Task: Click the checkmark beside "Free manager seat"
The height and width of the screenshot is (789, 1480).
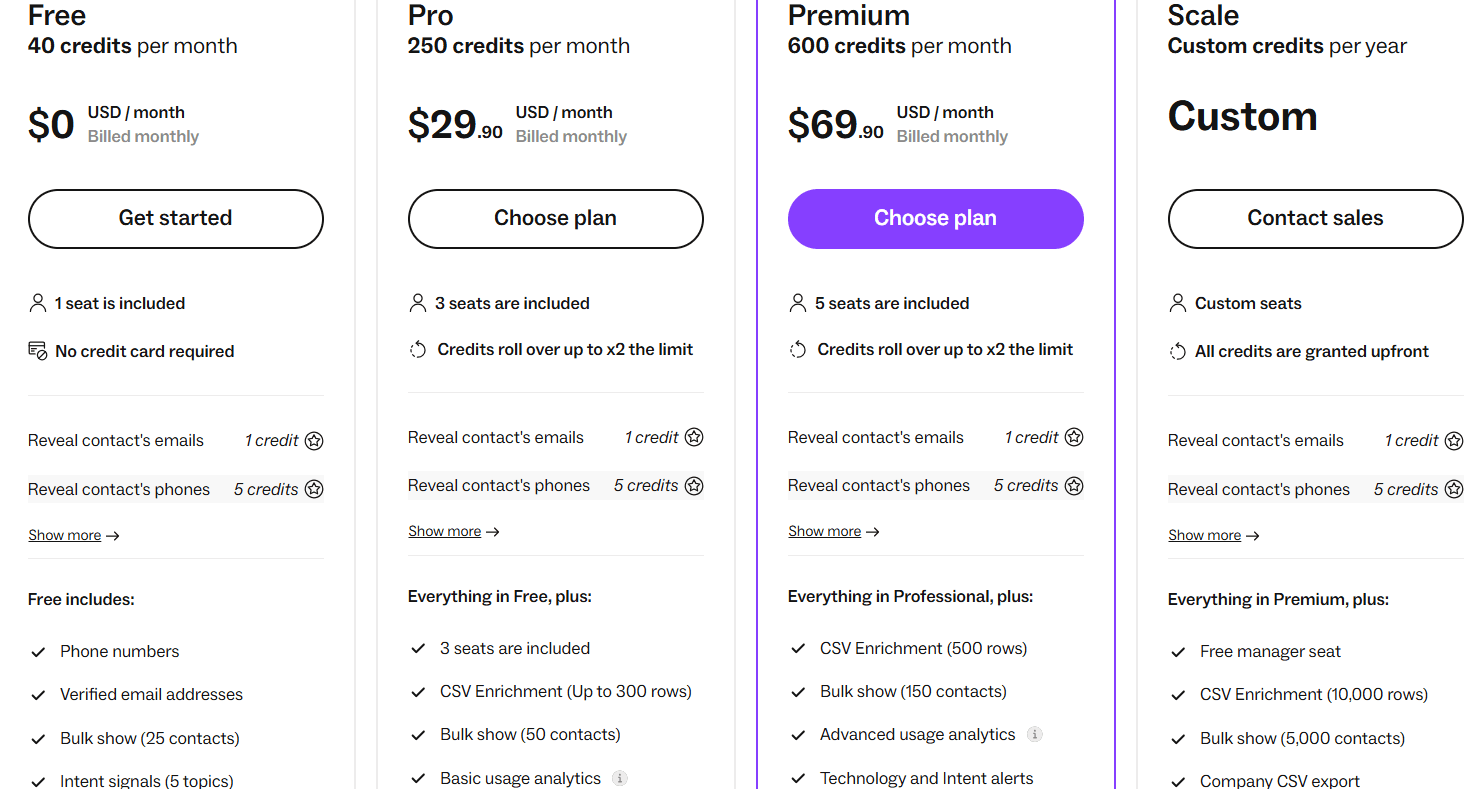Action: click(1178, 651)
